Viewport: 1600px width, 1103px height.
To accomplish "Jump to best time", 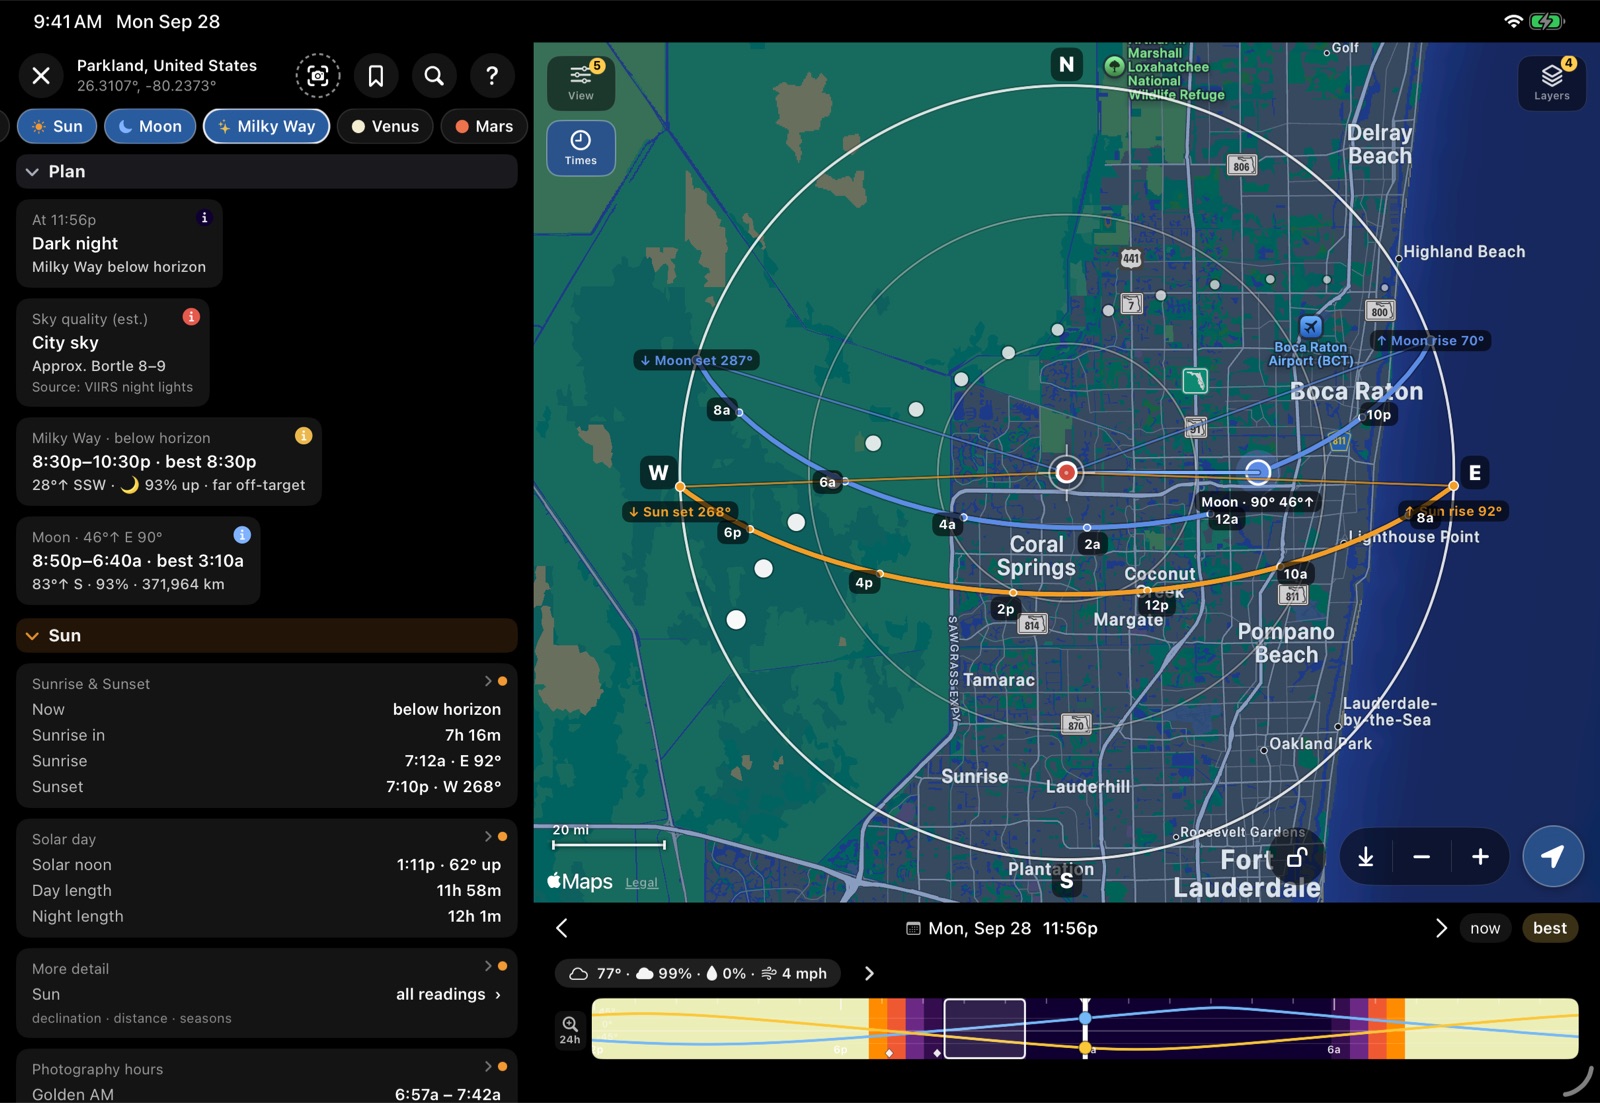I will tap(1550, 929).
